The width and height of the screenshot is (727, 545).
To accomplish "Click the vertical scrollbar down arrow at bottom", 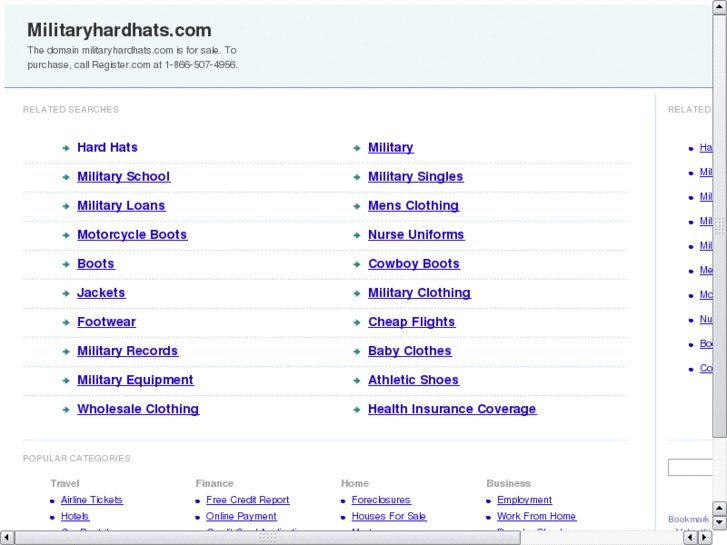I will pos(720,523).
